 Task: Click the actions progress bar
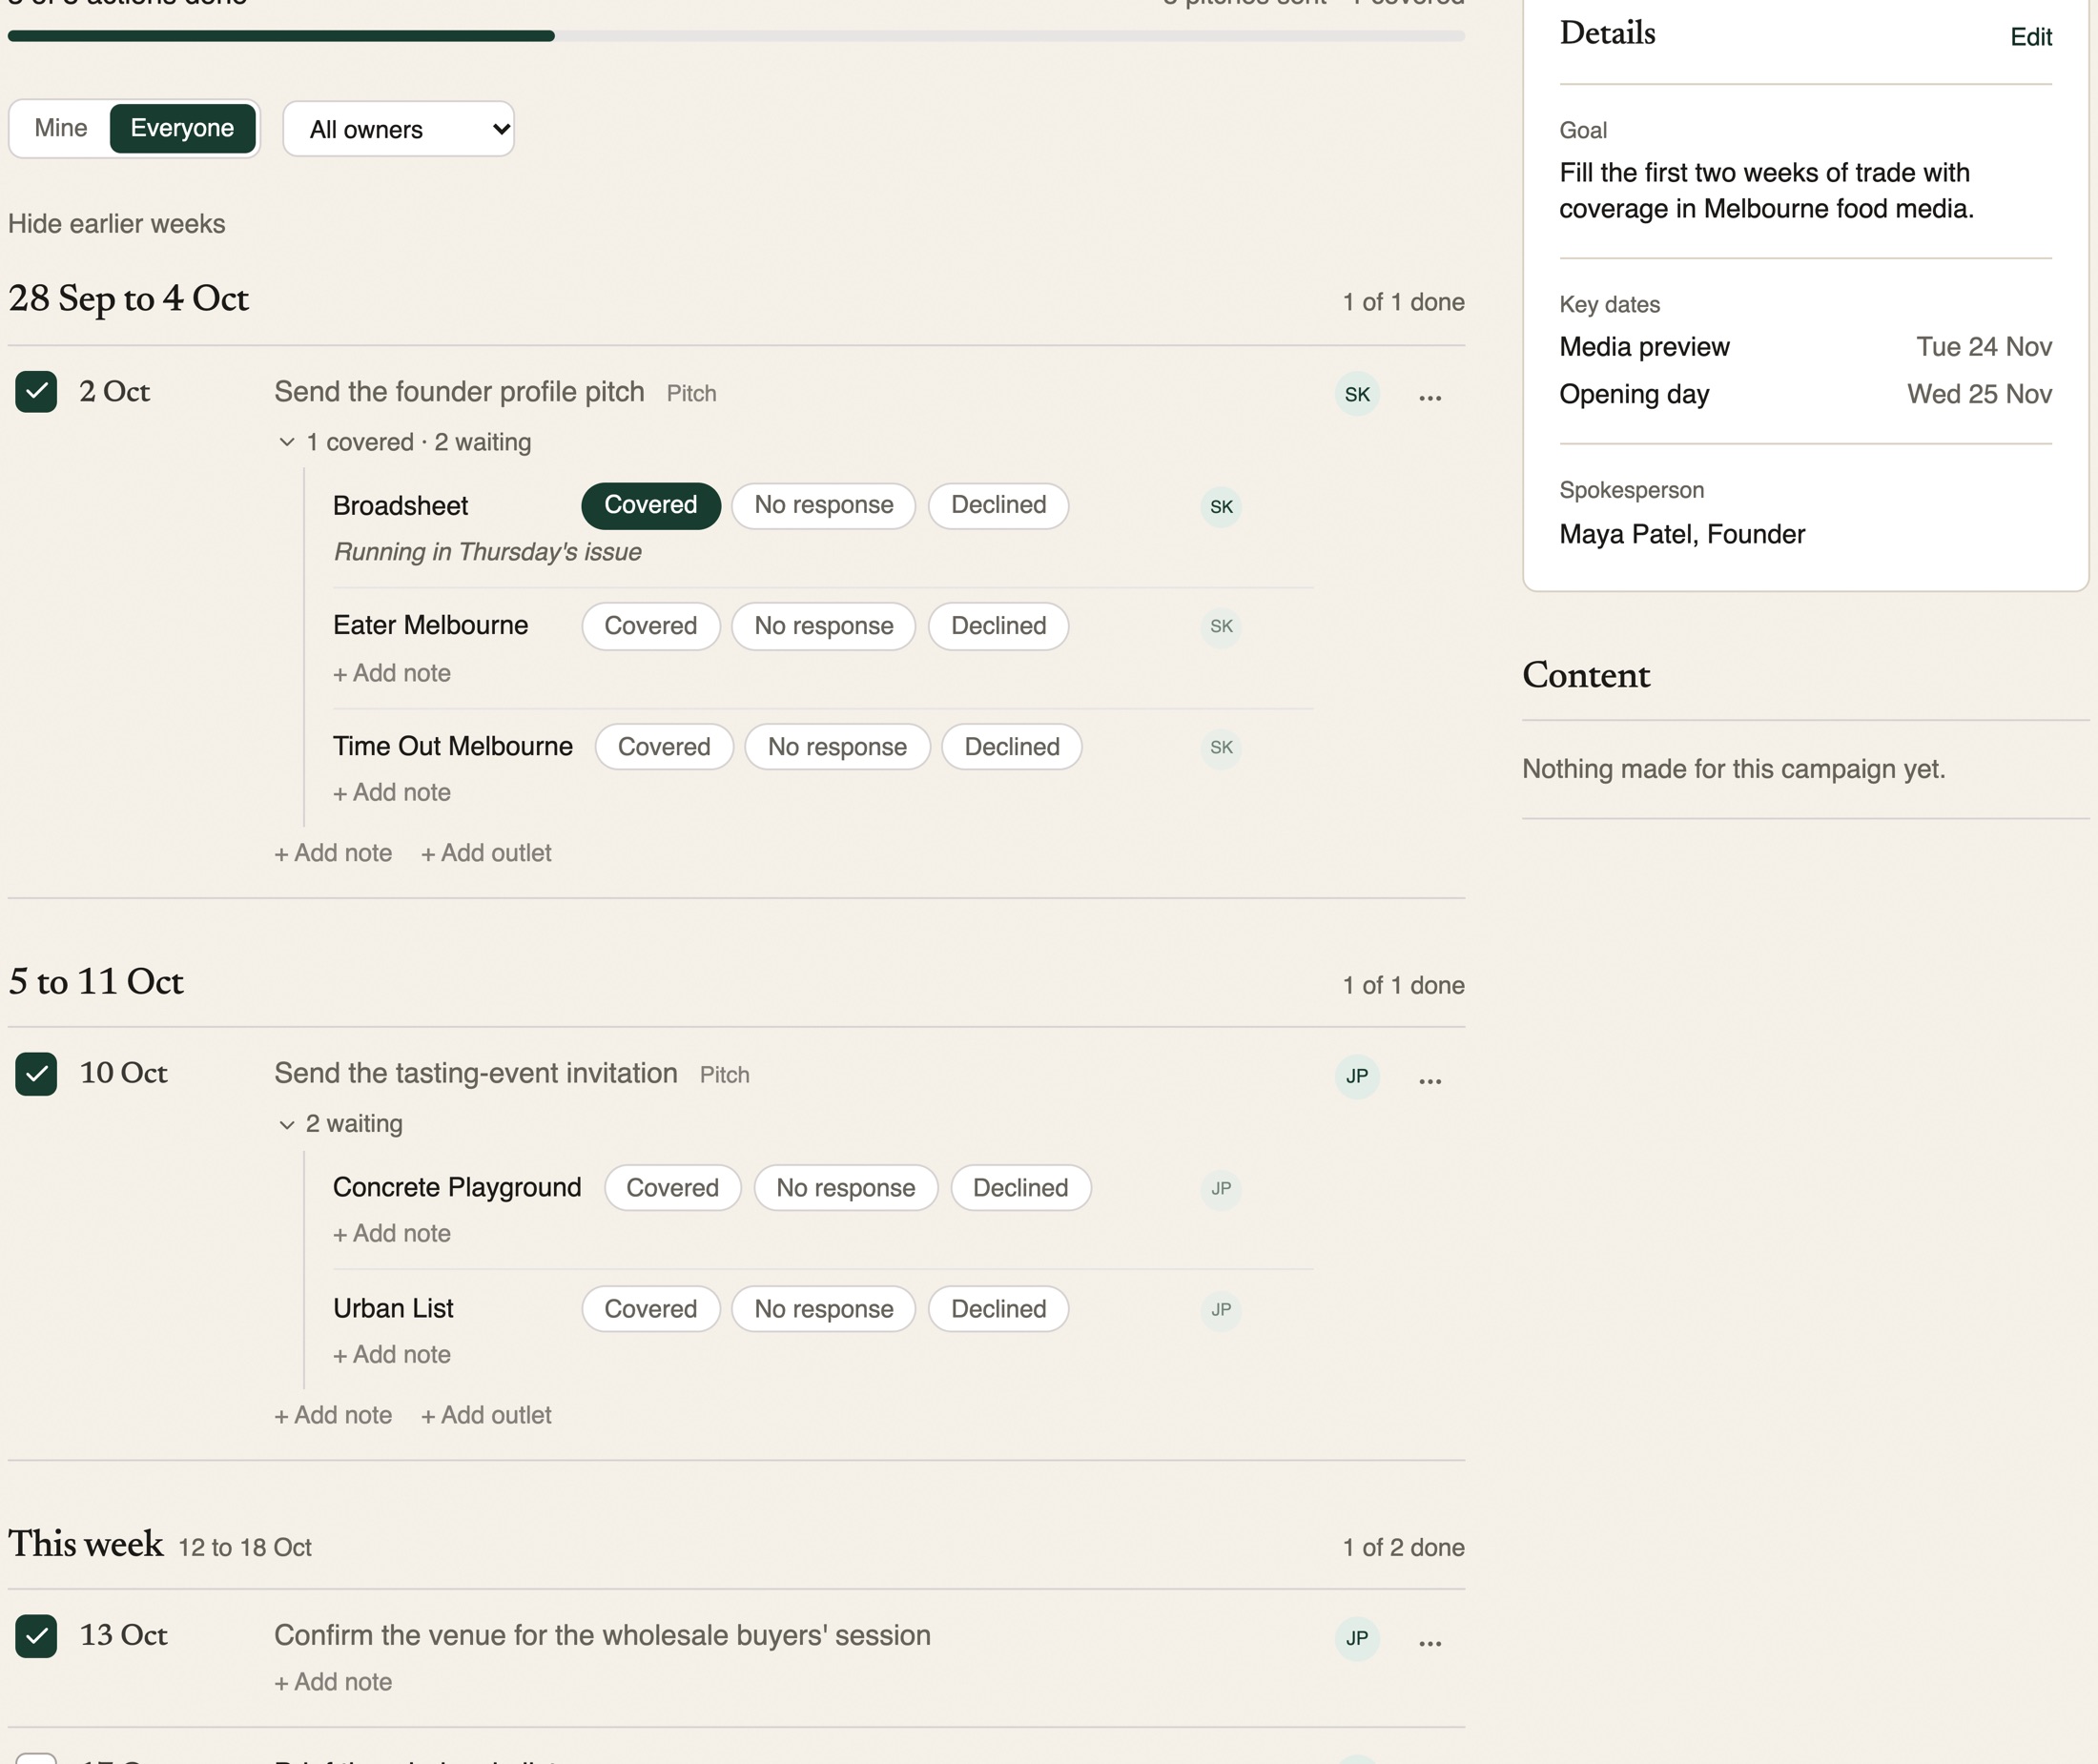[x=736, y=36]
